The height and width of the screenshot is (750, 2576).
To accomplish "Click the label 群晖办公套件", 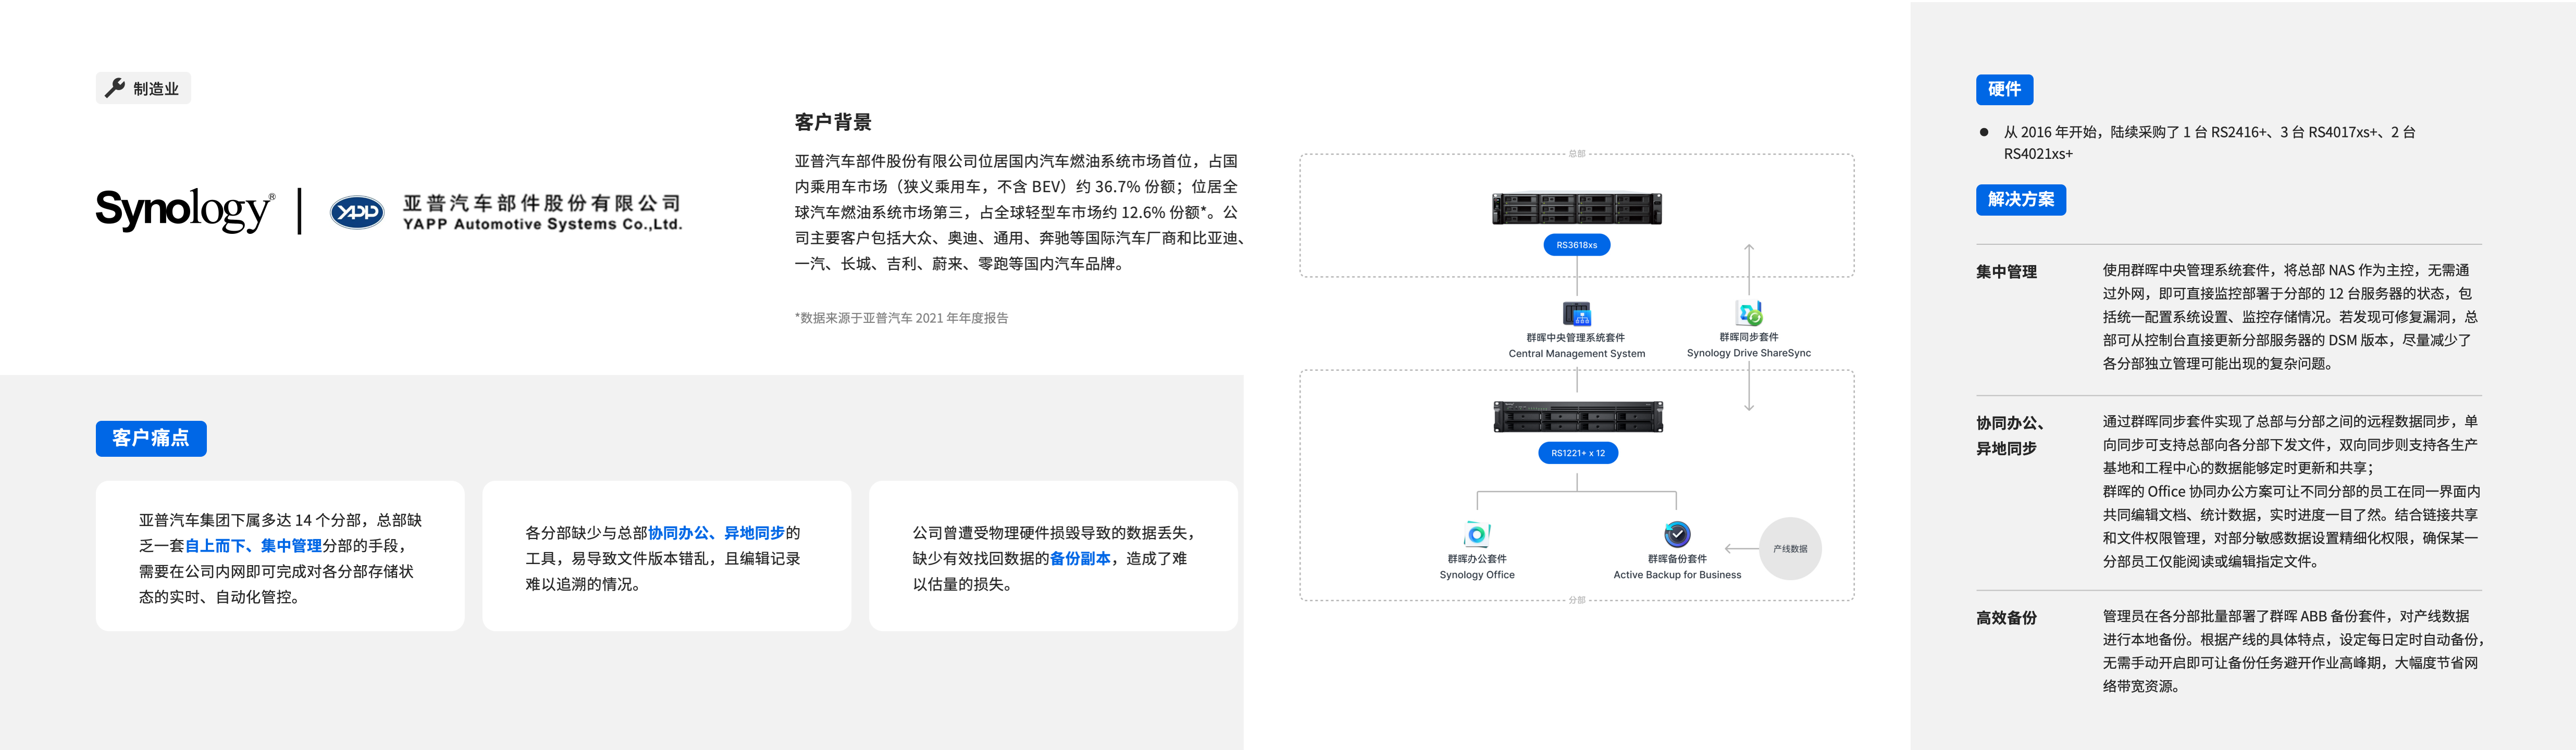I will pyautogui.click(x=1477, y=559).
